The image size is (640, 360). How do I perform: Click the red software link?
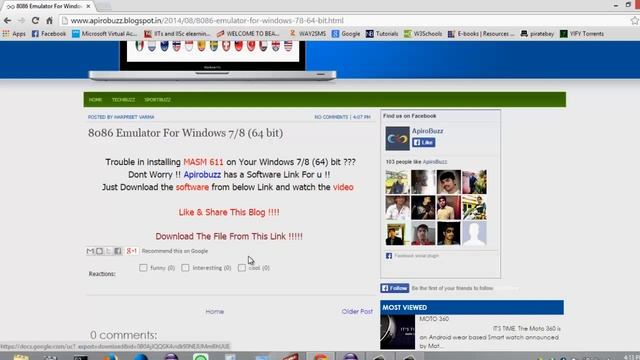click(x=192, y=187)
